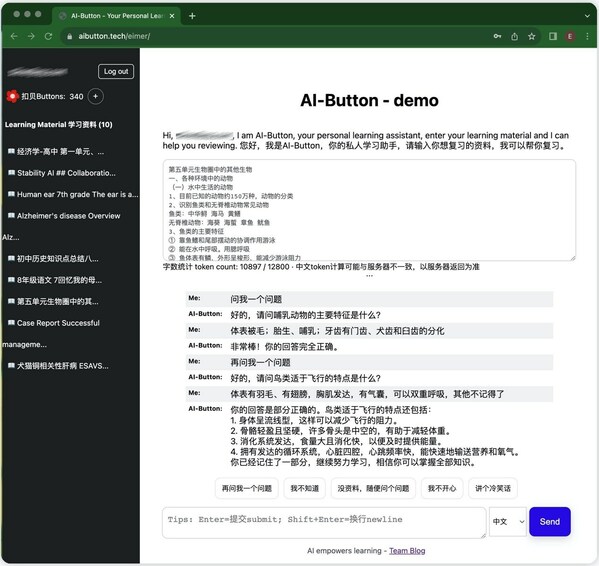Image resolution: width=599 pixels, height=566 pixels.
Task: Click the book icon beside Human ear 7th grade
Action: pos(11,194)
